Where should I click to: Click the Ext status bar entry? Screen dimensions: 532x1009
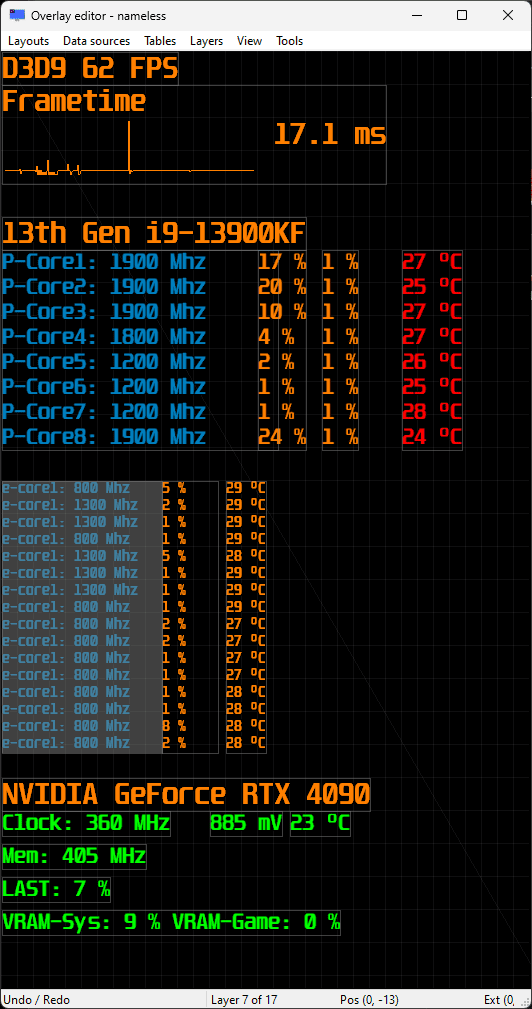[499, 999]
